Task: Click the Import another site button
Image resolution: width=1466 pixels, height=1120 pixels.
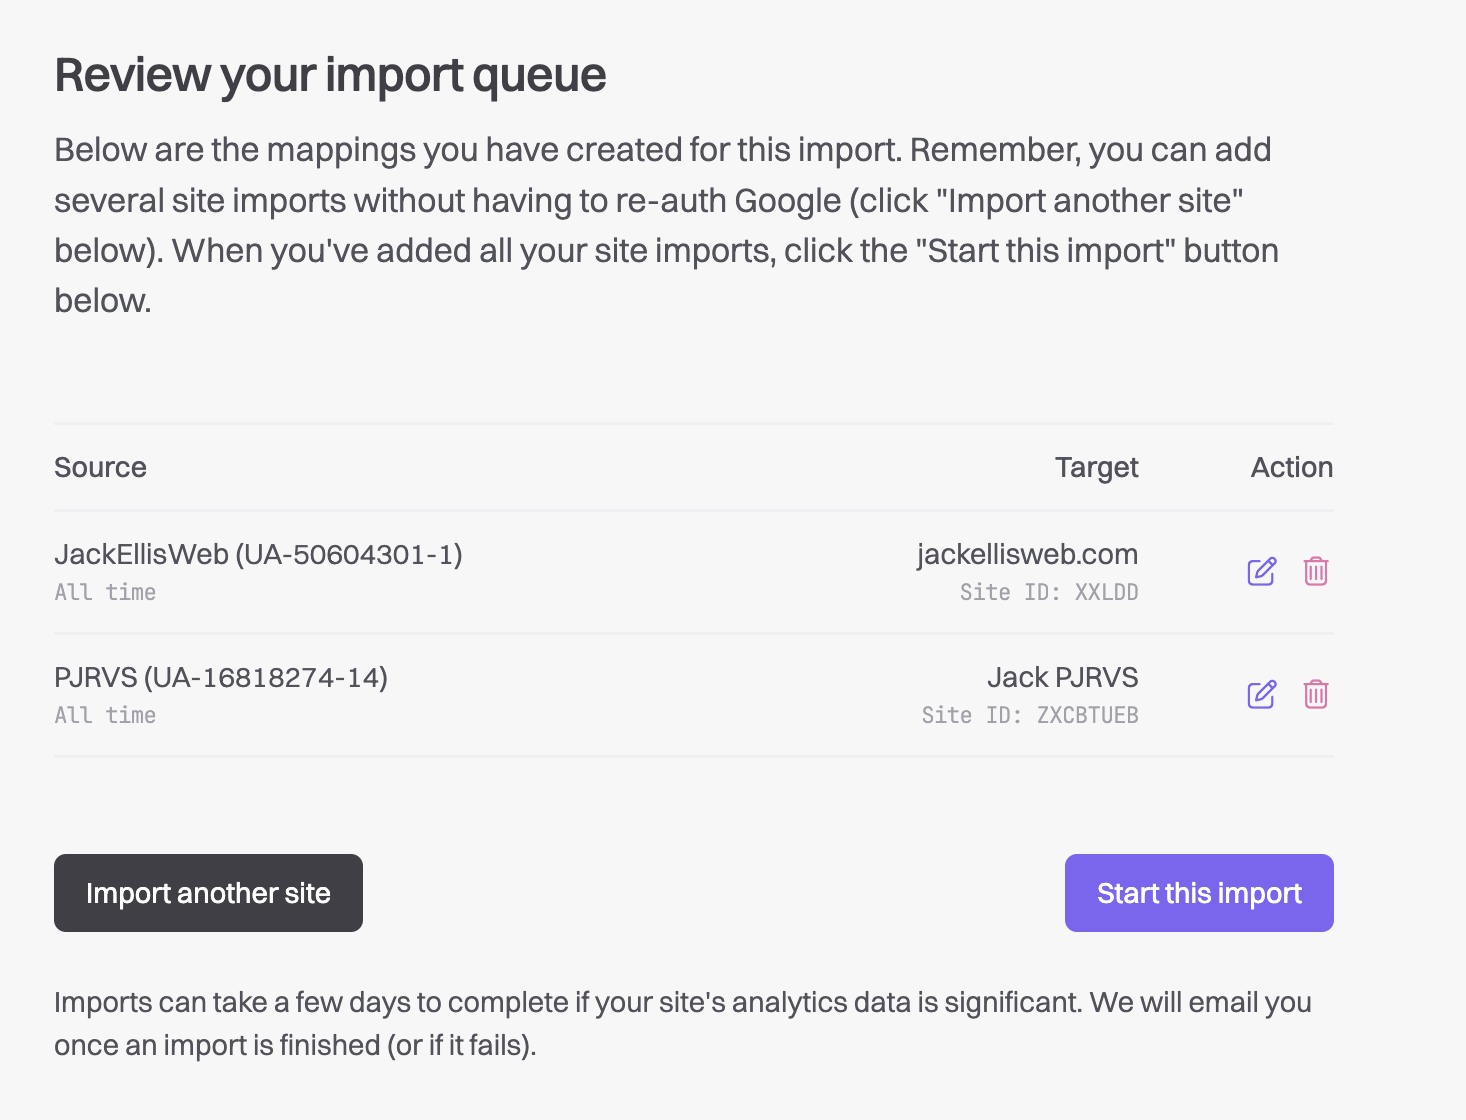Action: (x=208, y=893)
